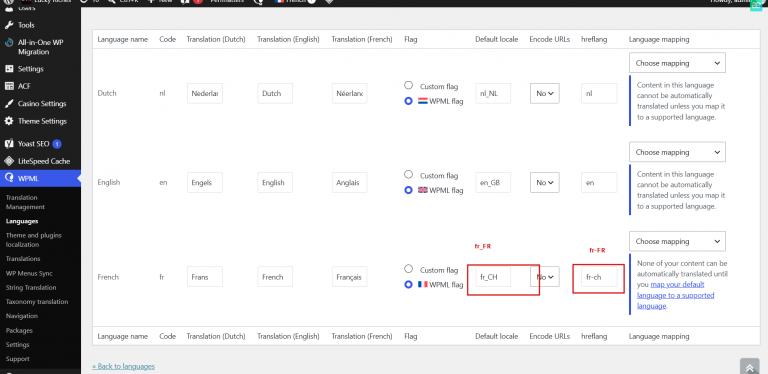Open Theme and plugins localization

(33, 240)
